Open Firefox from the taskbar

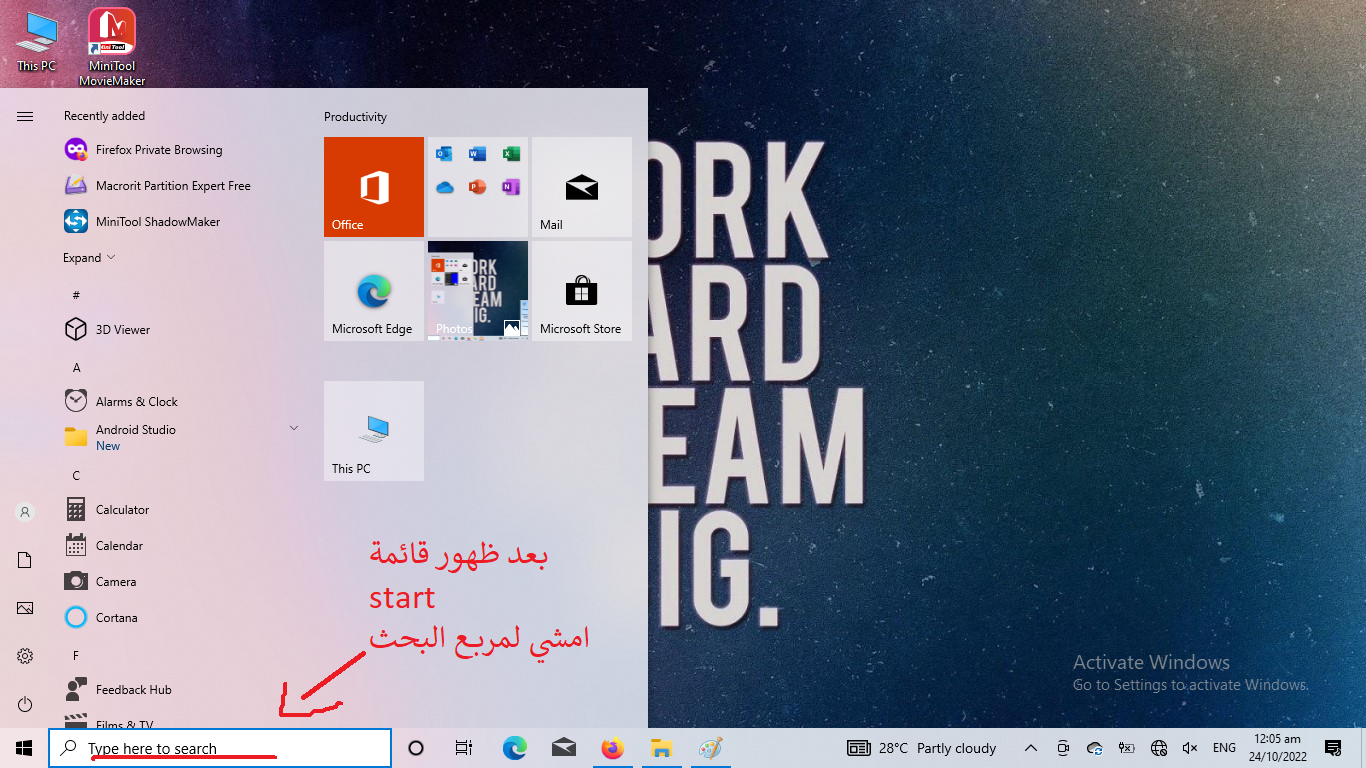tap(612, 748)
